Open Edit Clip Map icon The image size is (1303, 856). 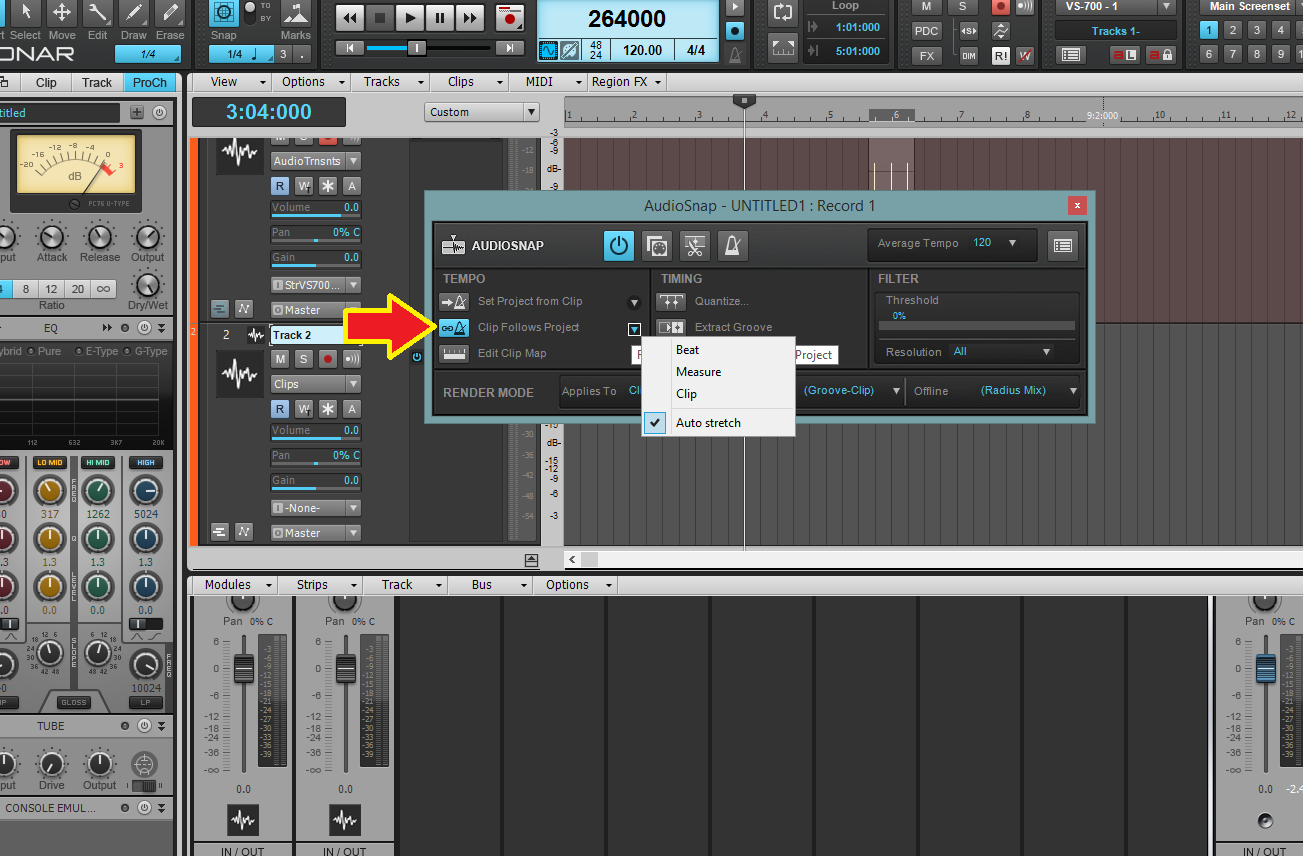pyautogui.click(x=454, y=353)
